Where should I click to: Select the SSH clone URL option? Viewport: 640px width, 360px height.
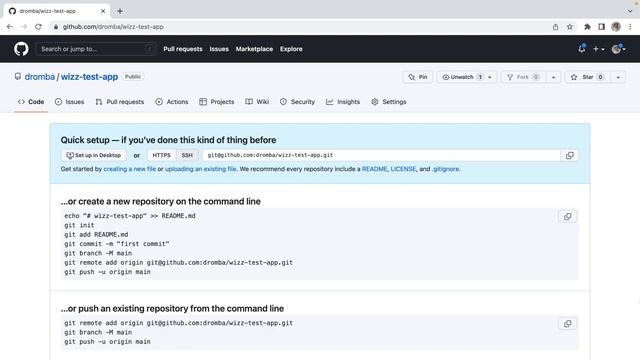coord(187,155)
